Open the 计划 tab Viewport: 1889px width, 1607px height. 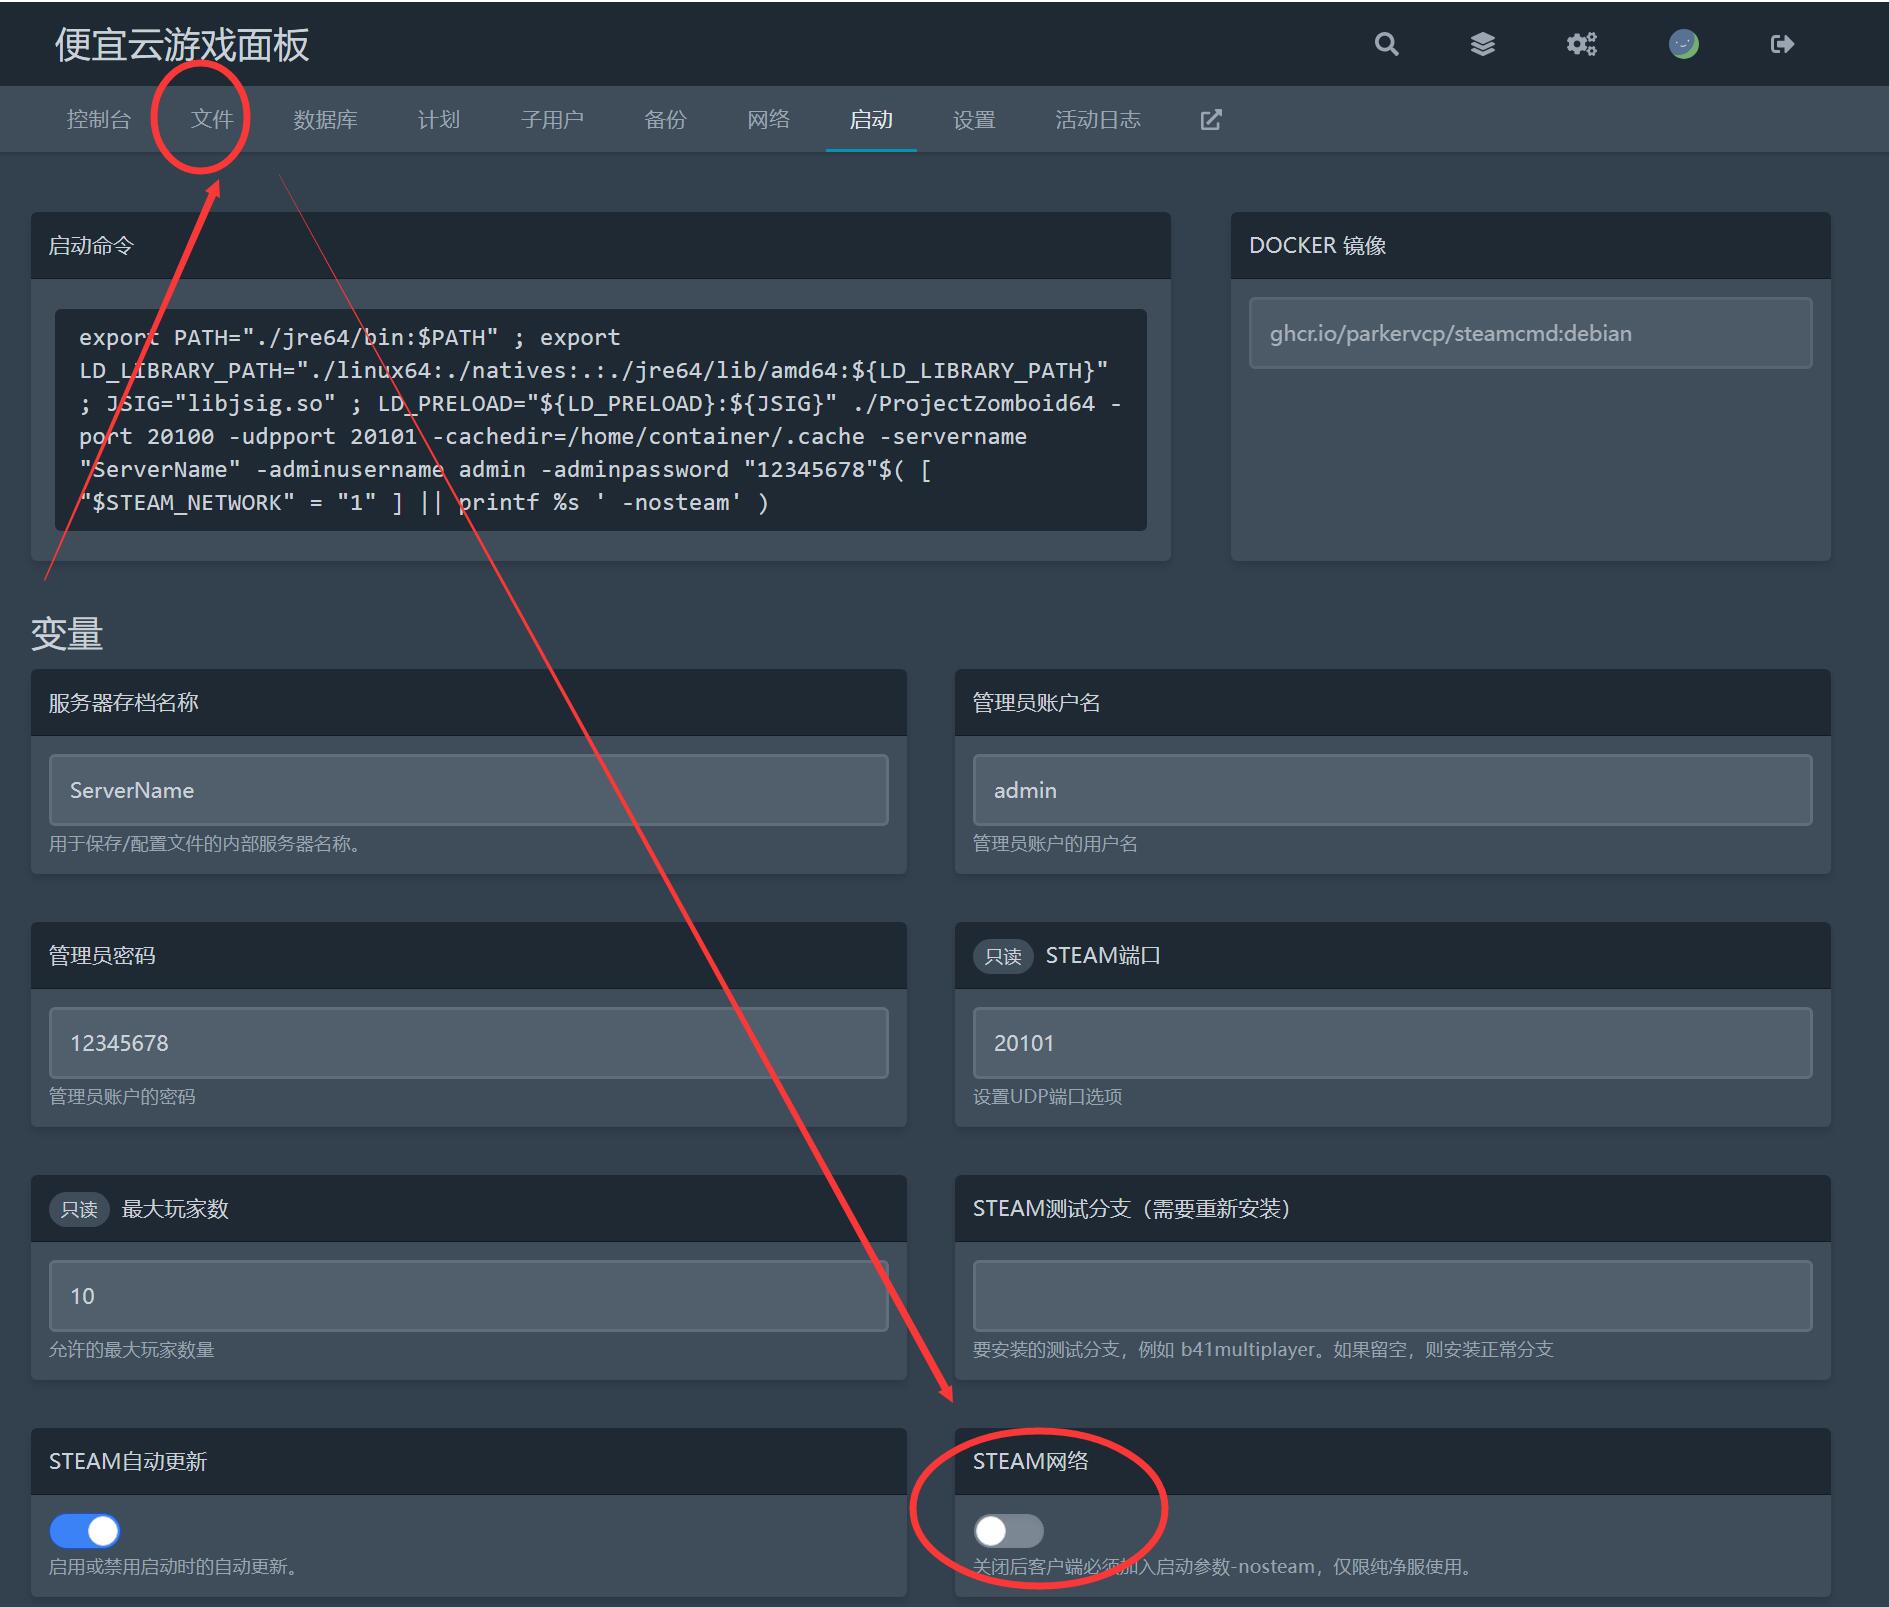(438, 119)
